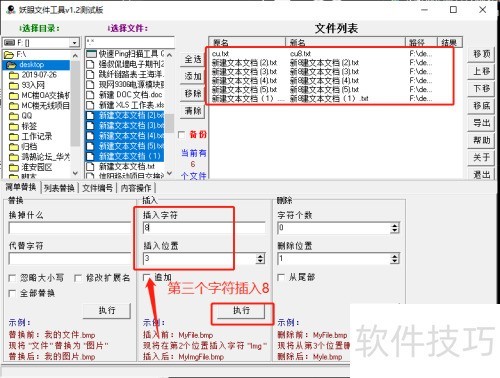
Task: Click the 下移 move-down button
Action: point(482,88)
